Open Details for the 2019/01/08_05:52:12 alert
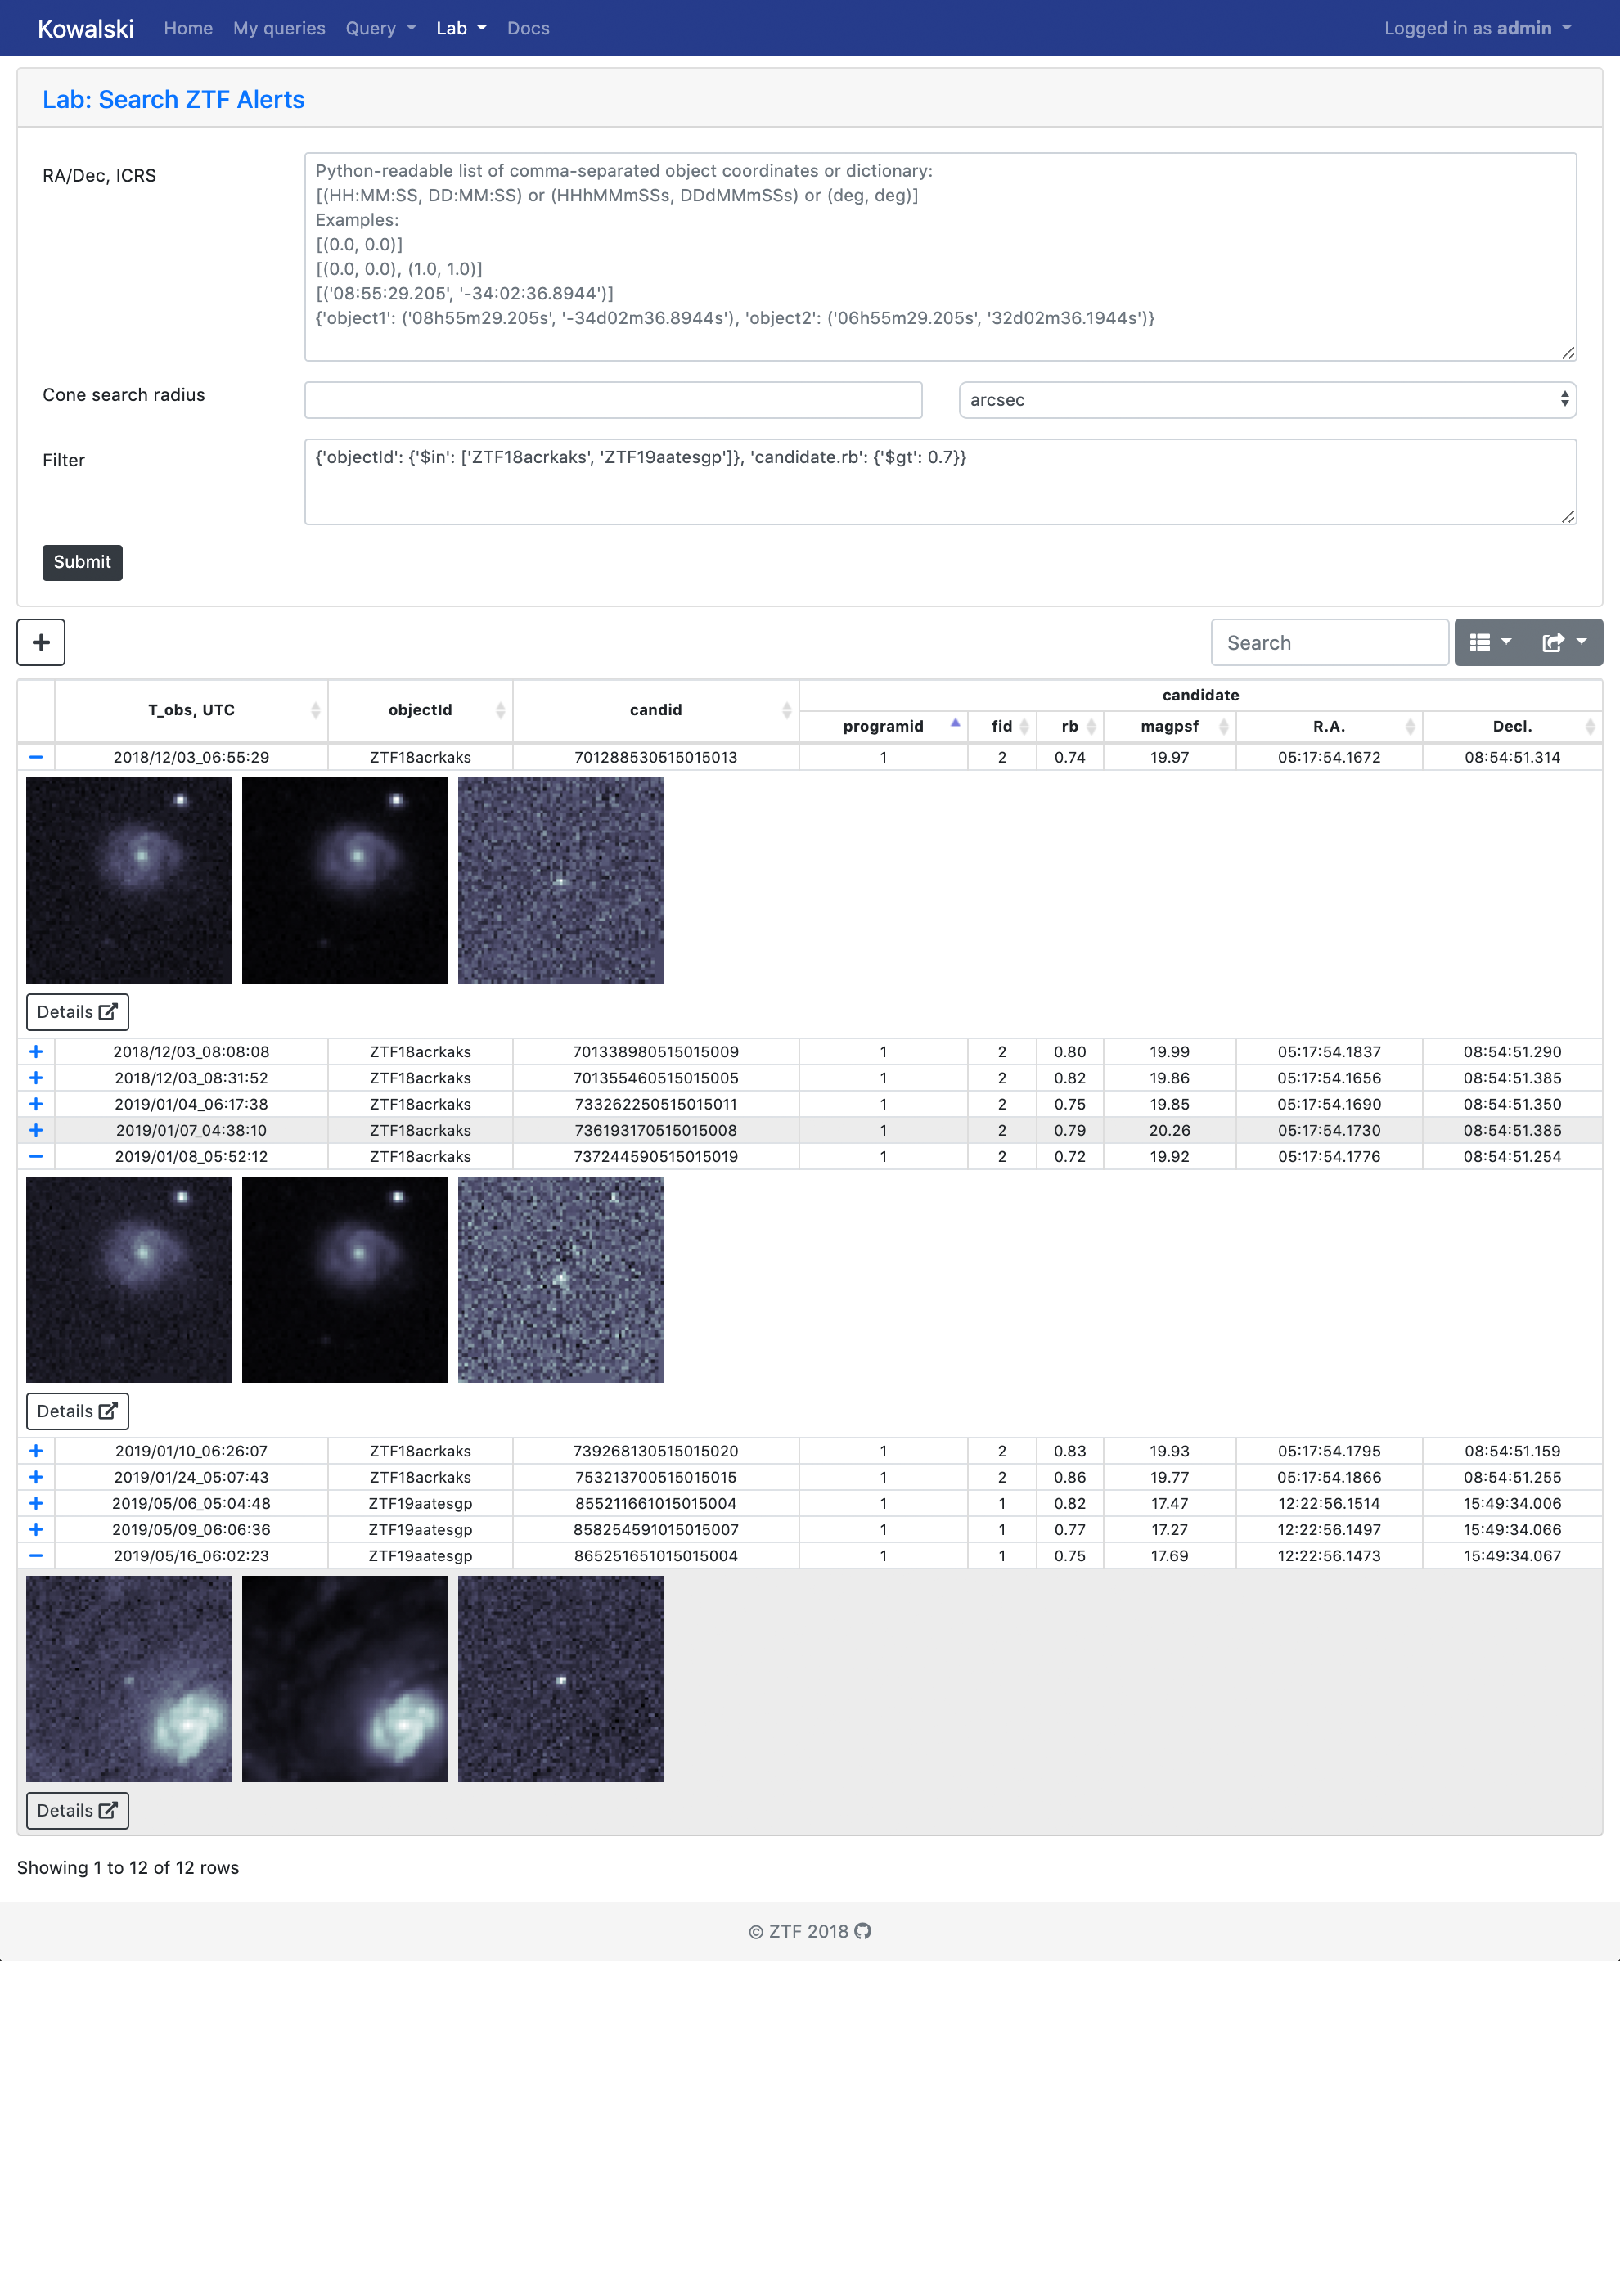 (x=77, y=1411)
